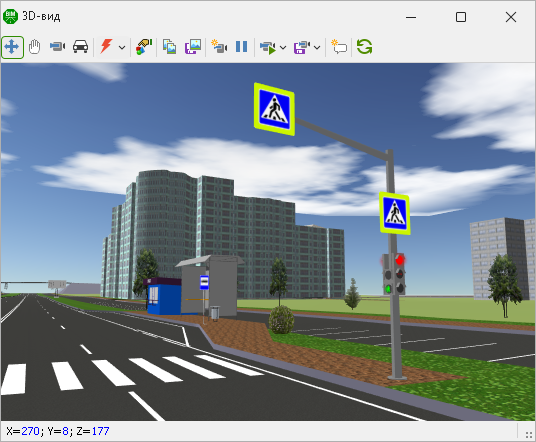Expand the lightning bolt dropdown arrow

coord(122,48)
